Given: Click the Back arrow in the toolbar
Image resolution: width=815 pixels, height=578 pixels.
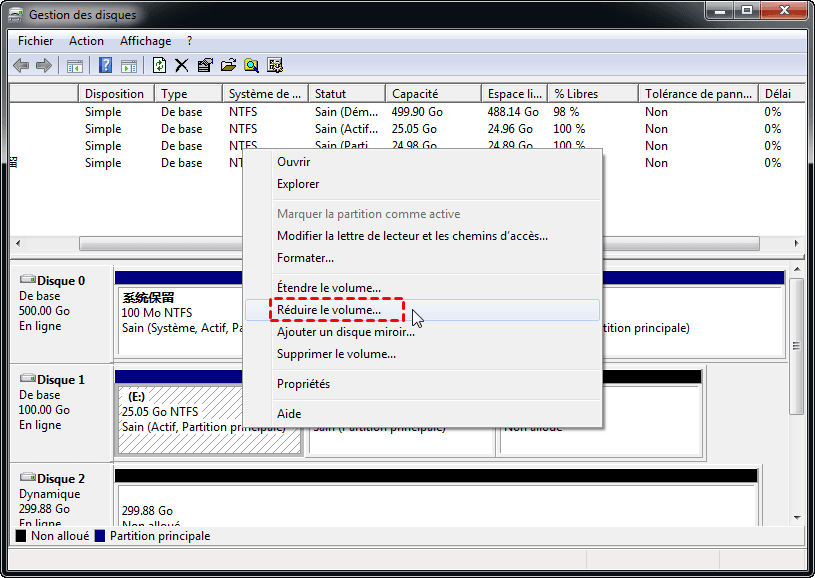Looking at the screenshot, I should pyautogui.click(x=21, y=65).
